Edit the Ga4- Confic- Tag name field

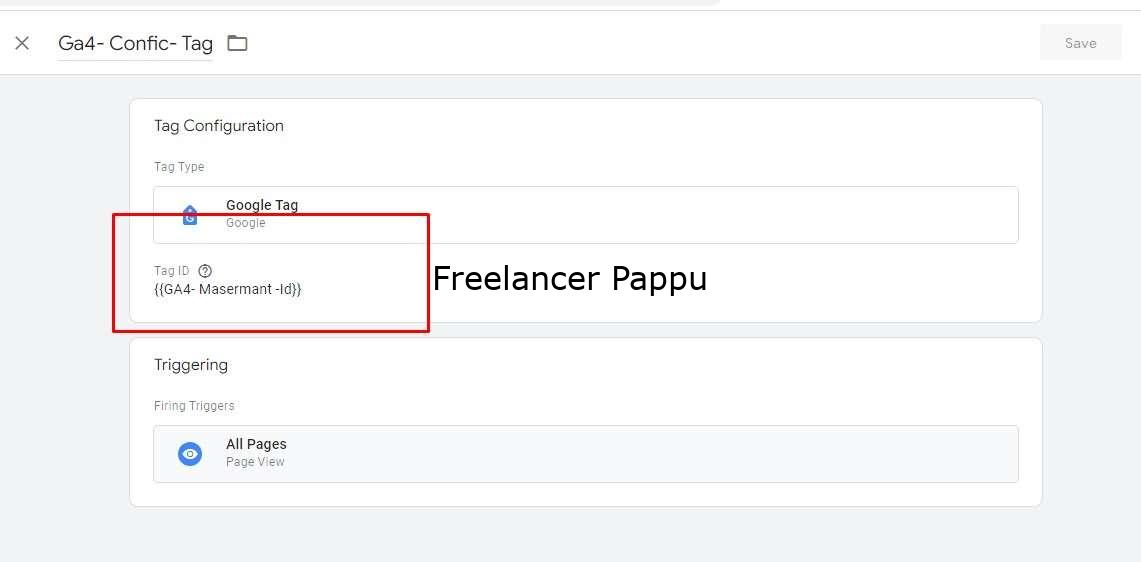click(x=135, y=44)
